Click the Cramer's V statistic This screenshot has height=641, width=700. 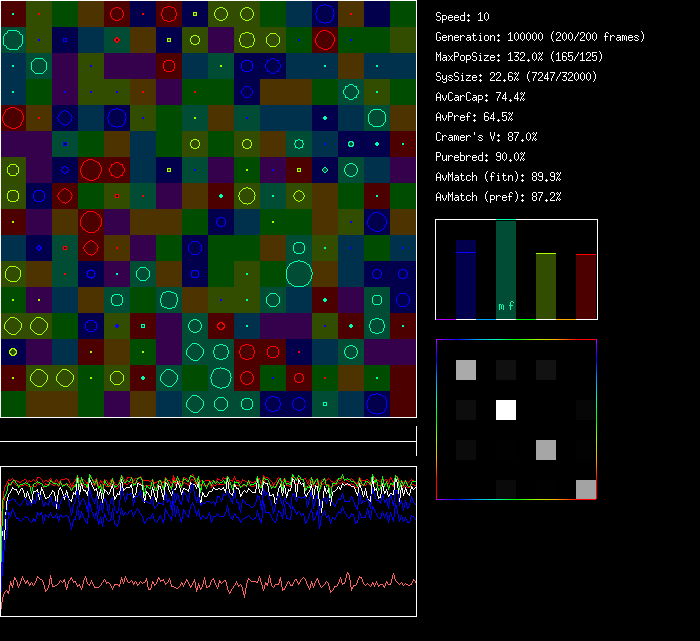coord(487,137)
